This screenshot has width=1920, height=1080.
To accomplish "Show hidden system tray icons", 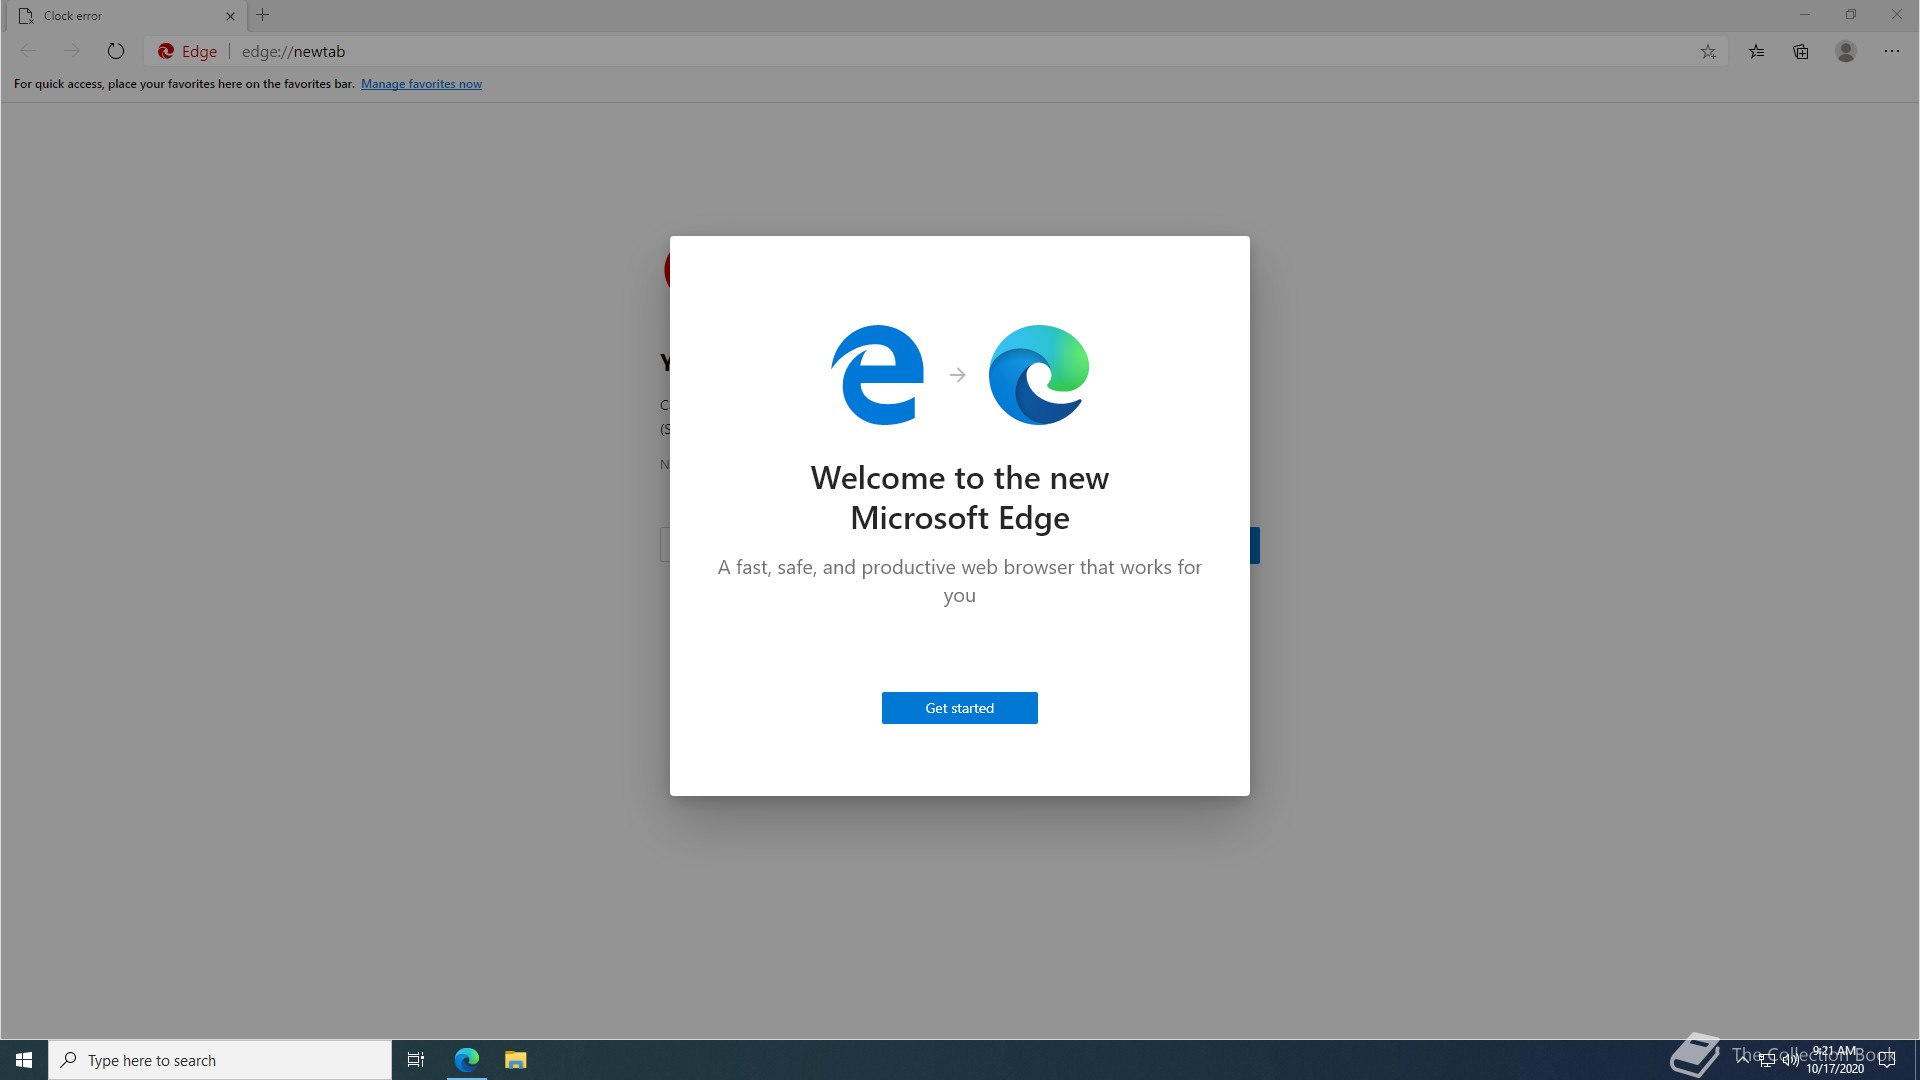I will 1743,1058.
